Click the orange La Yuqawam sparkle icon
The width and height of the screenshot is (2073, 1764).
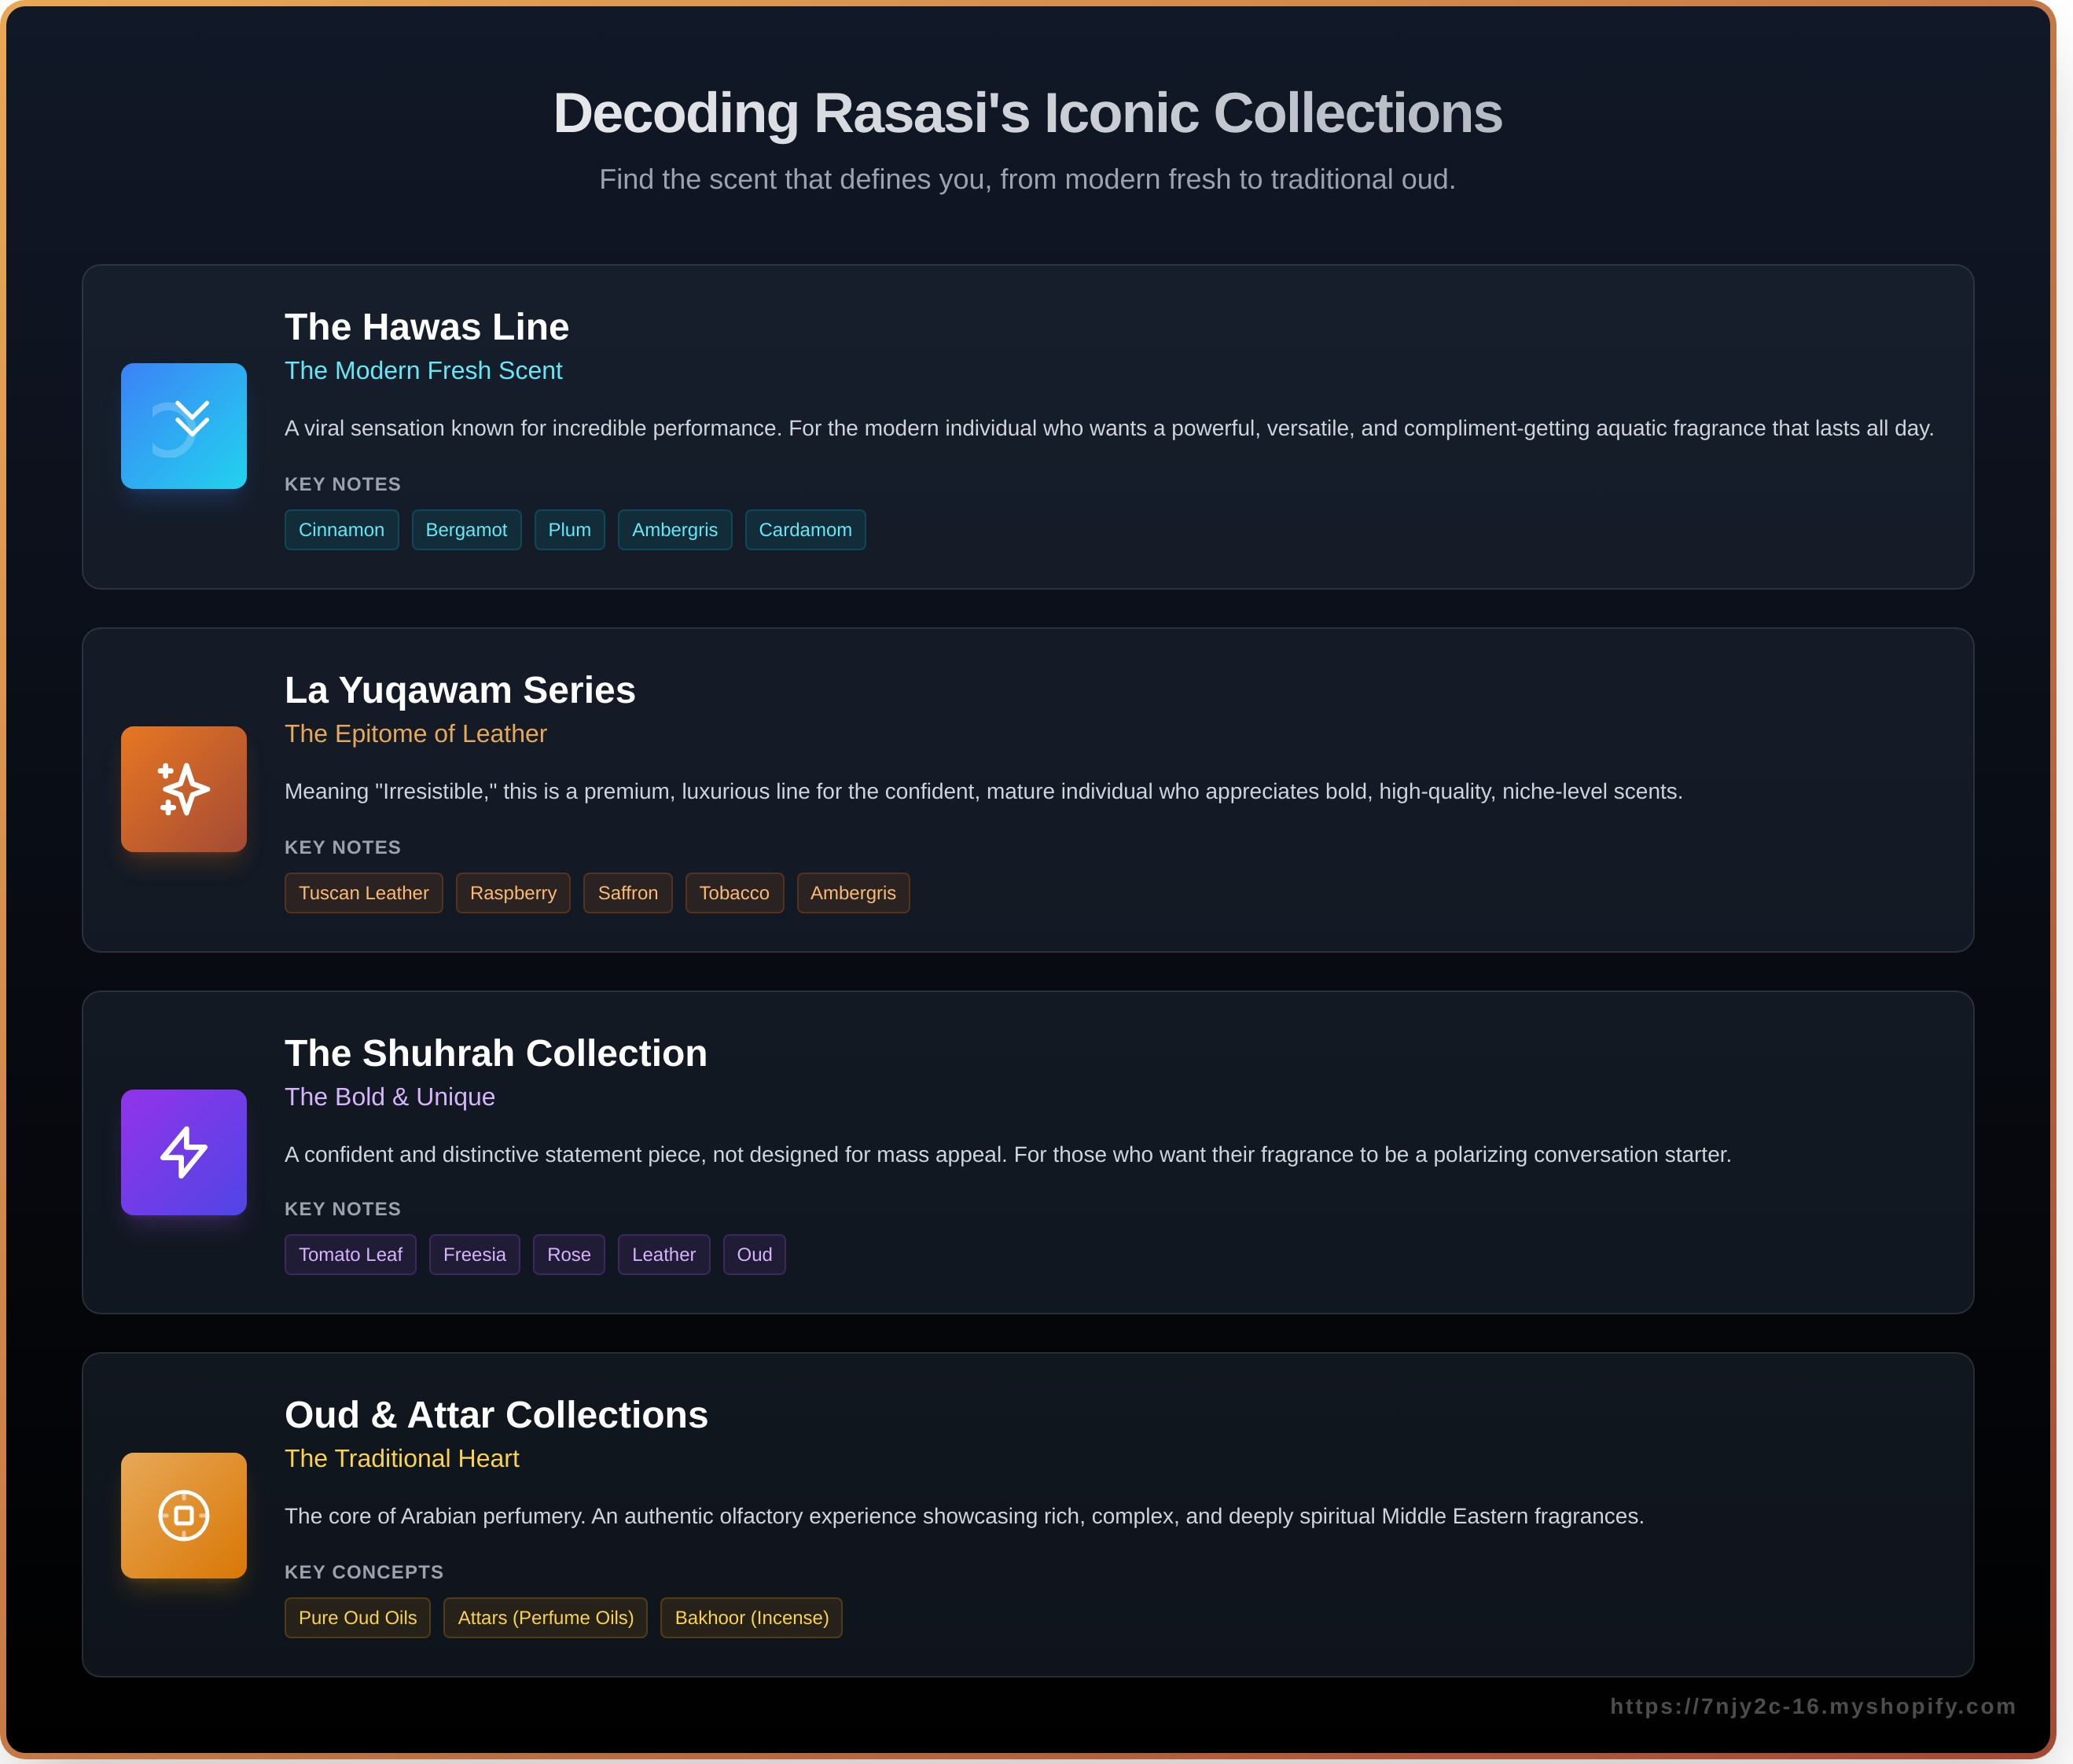click(x=183, y=789)
